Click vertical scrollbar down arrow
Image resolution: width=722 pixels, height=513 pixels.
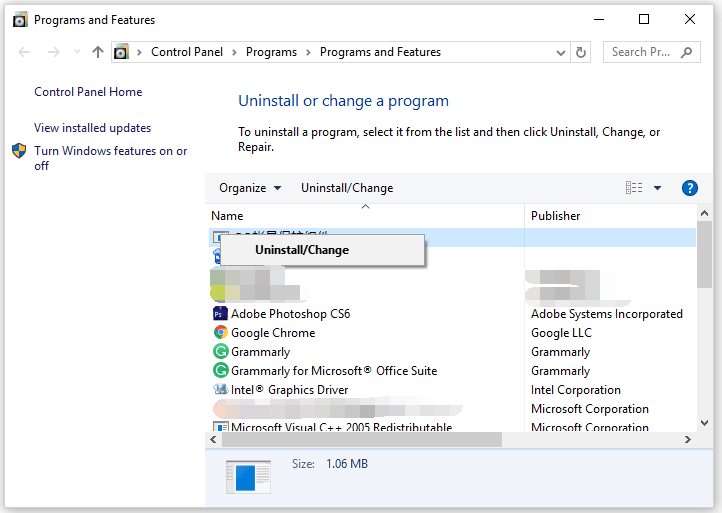click(x=704, y=423)
